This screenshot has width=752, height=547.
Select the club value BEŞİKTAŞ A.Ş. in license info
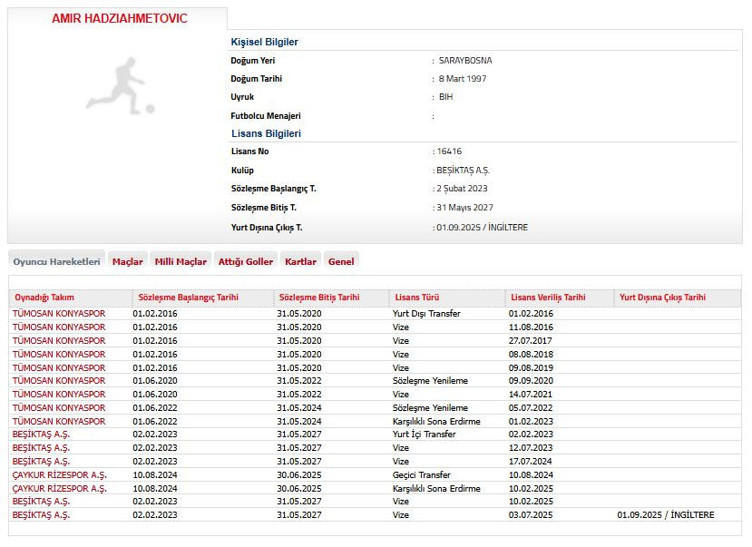click(463, 171)
